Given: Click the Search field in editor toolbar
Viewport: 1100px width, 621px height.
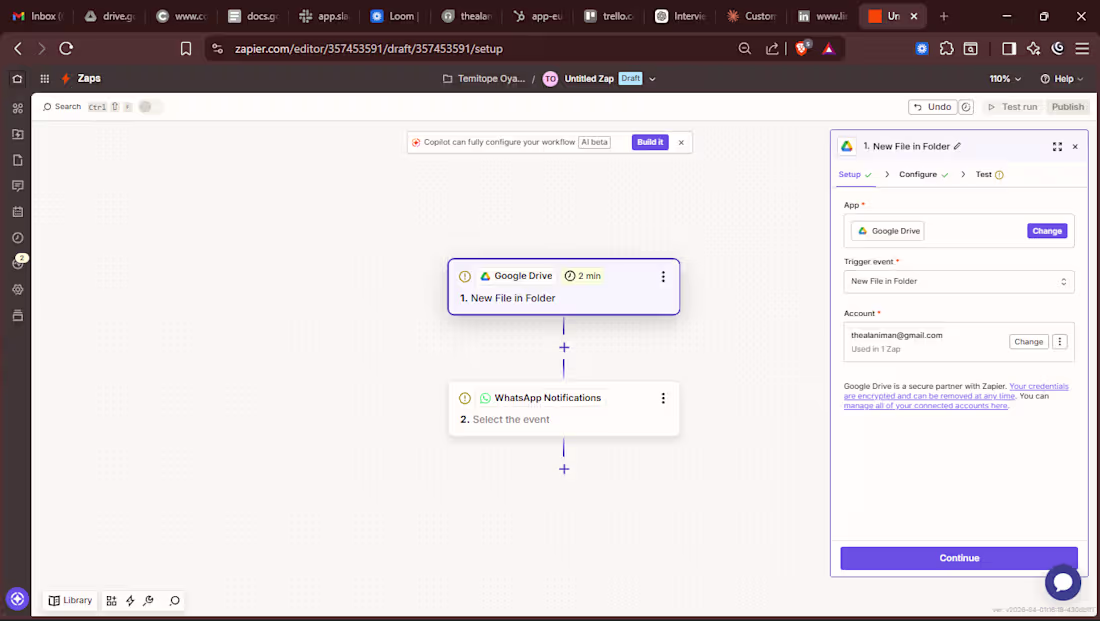Looking at the screenshot, I should (62, 107).
